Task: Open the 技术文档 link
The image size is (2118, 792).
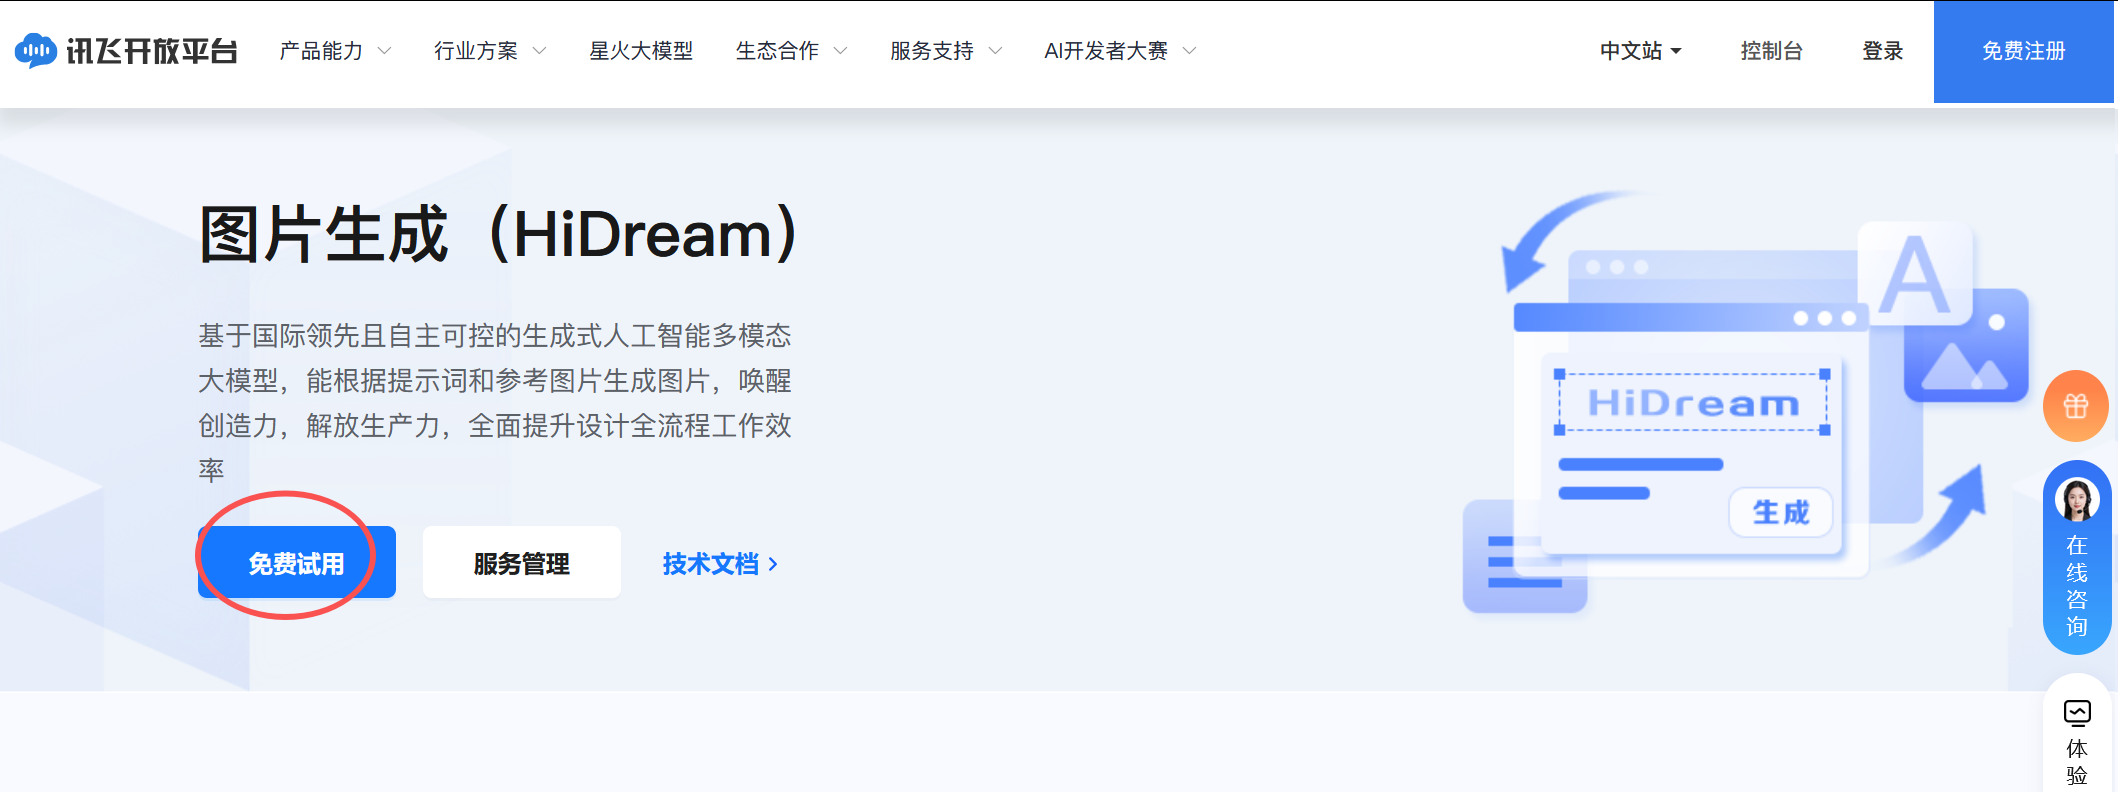Action: 720,564
